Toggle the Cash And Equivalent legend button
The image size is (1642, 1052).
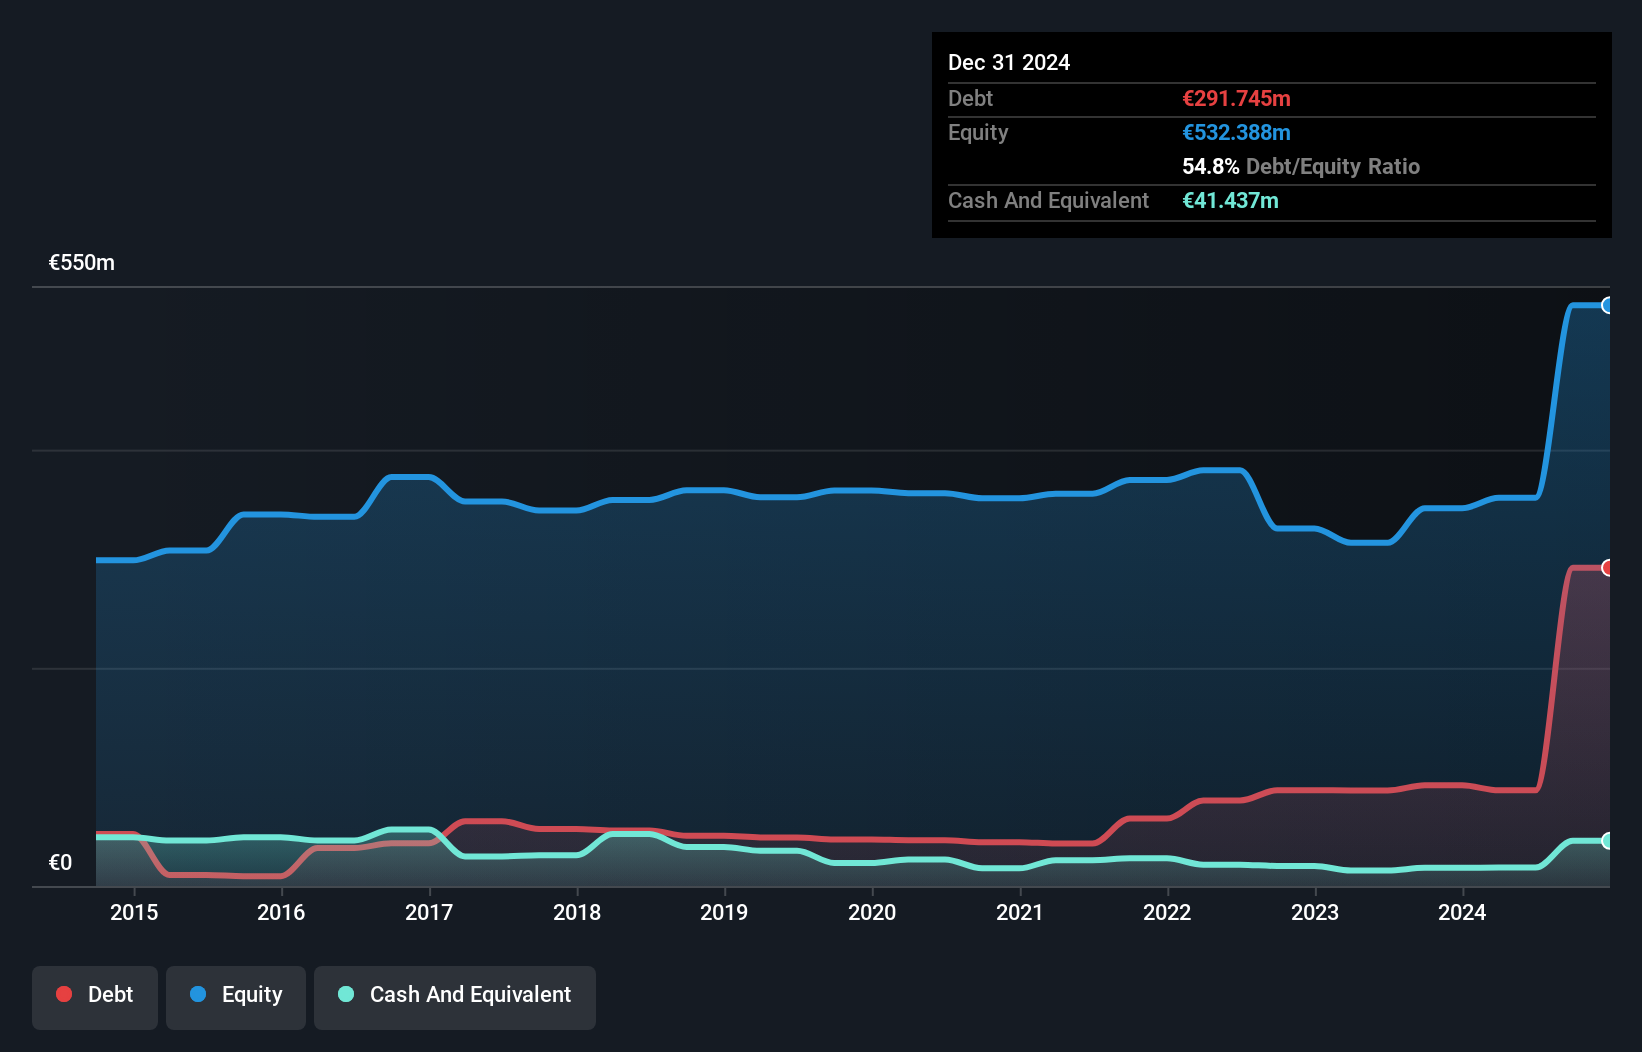455,997
